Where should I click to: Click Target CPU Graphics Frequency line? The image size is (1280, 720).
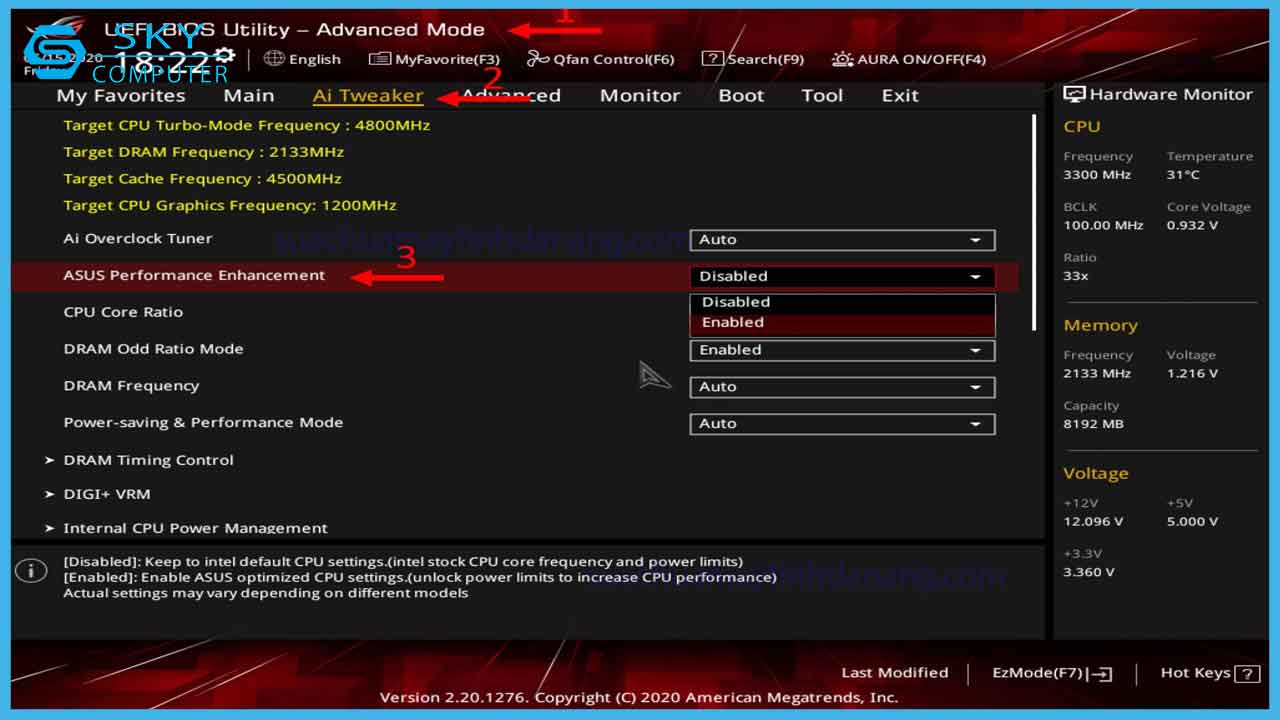click(x=230, y=205)
